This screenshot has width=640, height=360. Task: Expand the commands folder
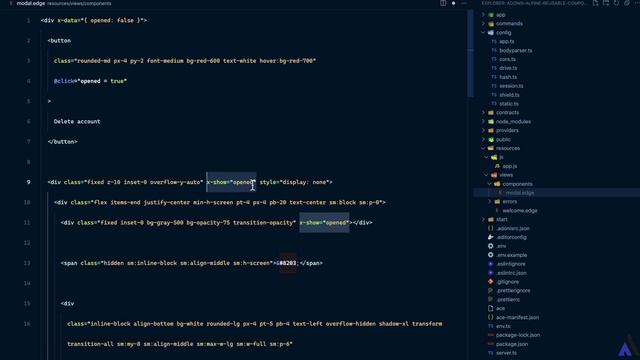(x=509, y=24)
